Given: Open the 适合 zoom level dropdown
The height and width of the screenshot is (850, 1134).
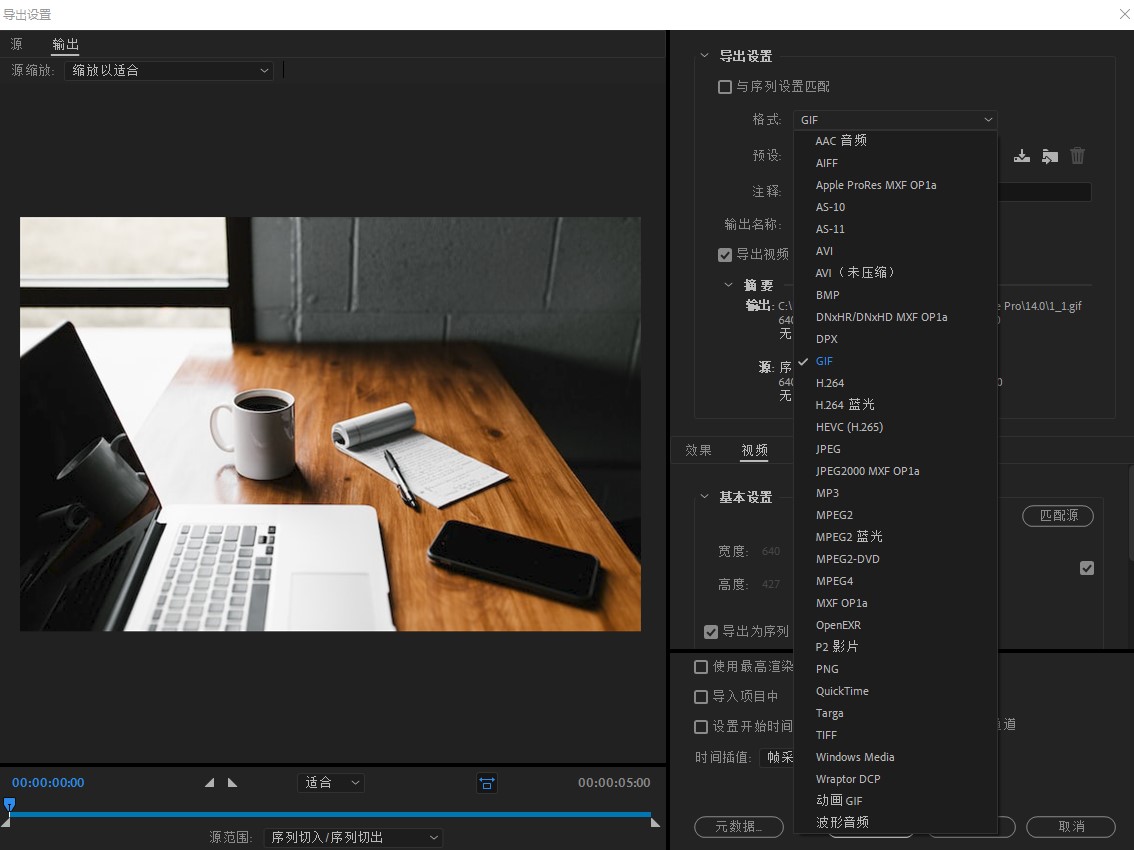Looking at the screenshot, I should coord(331,783).
